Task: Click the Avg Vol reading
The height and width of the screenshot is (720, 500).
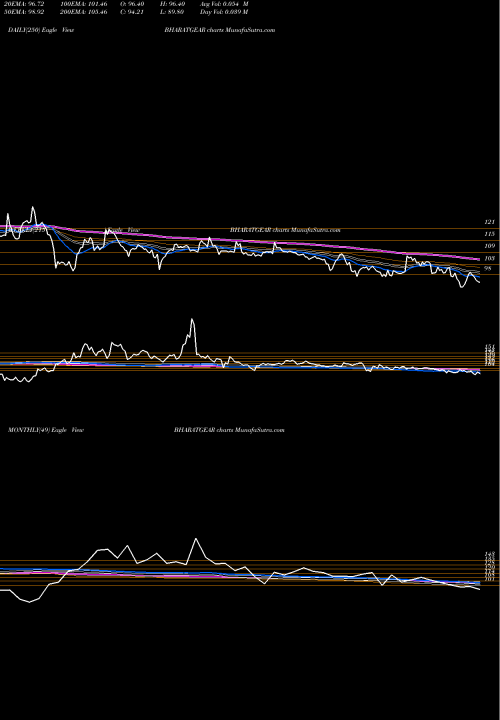Action: 224,4
